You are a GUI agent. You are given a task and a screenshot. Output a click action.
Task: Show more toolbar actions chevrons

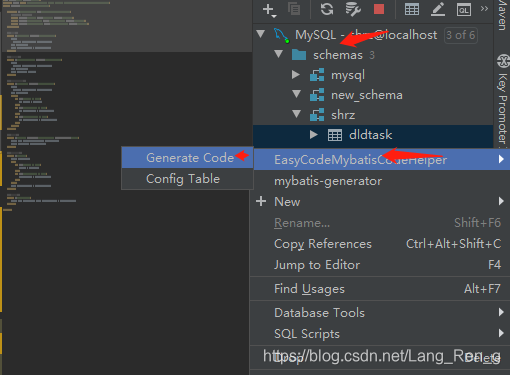coord(484,9)
